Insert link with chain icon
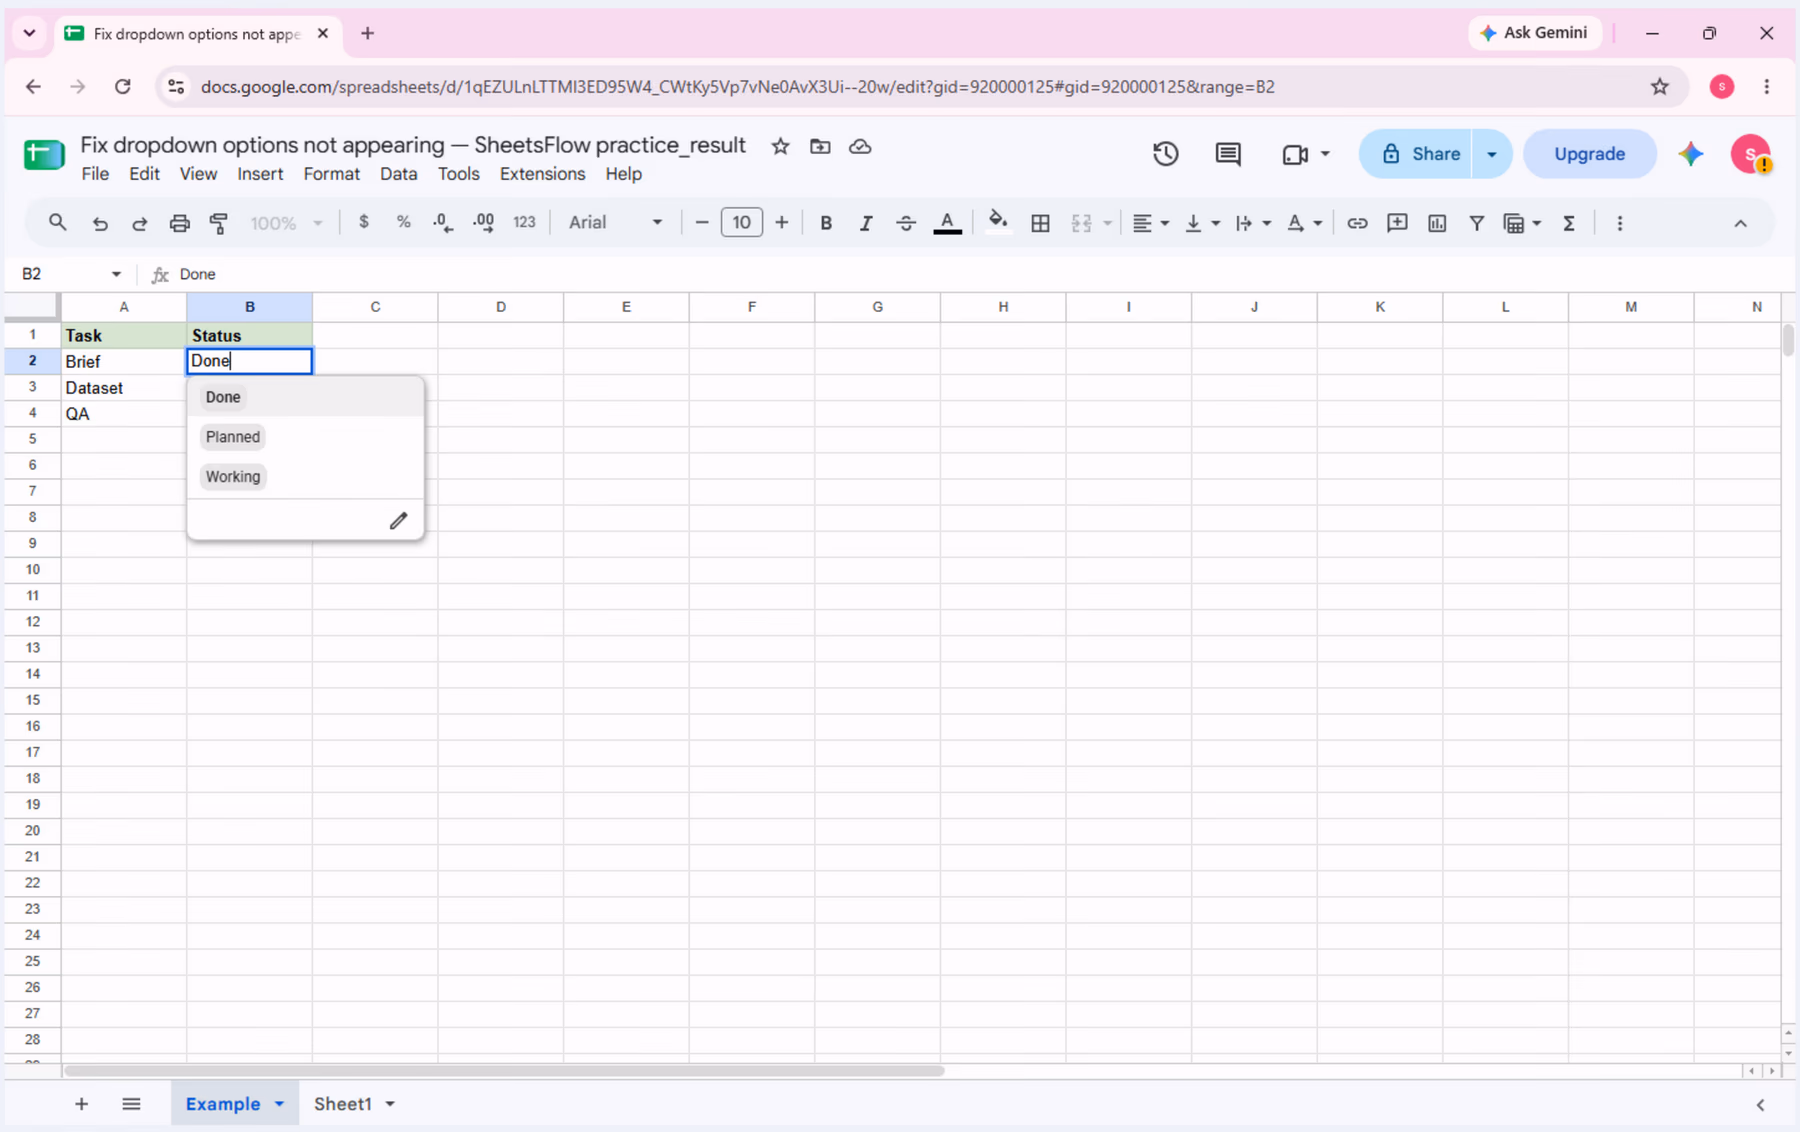 coord(1357,223)
